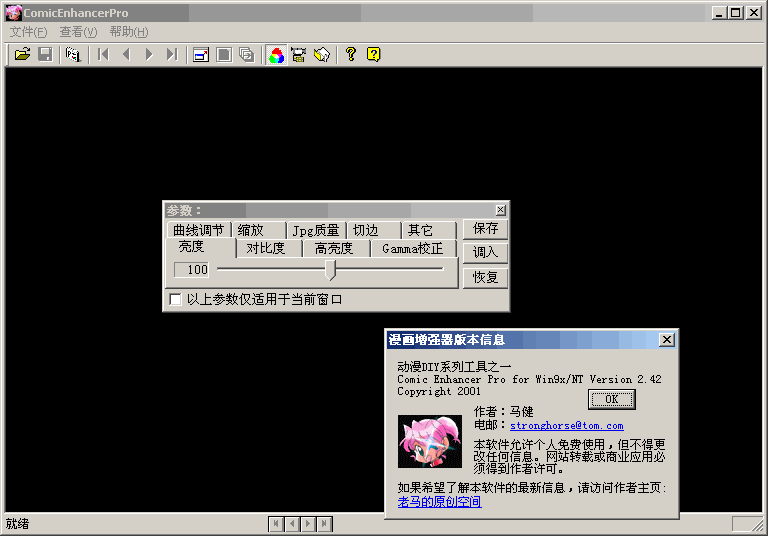The image size is (768, 536).
Task: Open the stronghorse@tom.com email link
Action: pos(566,425)
